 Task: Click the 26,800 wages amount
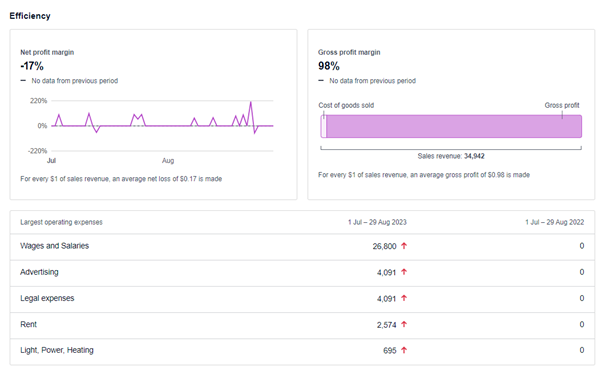[384, 246]
